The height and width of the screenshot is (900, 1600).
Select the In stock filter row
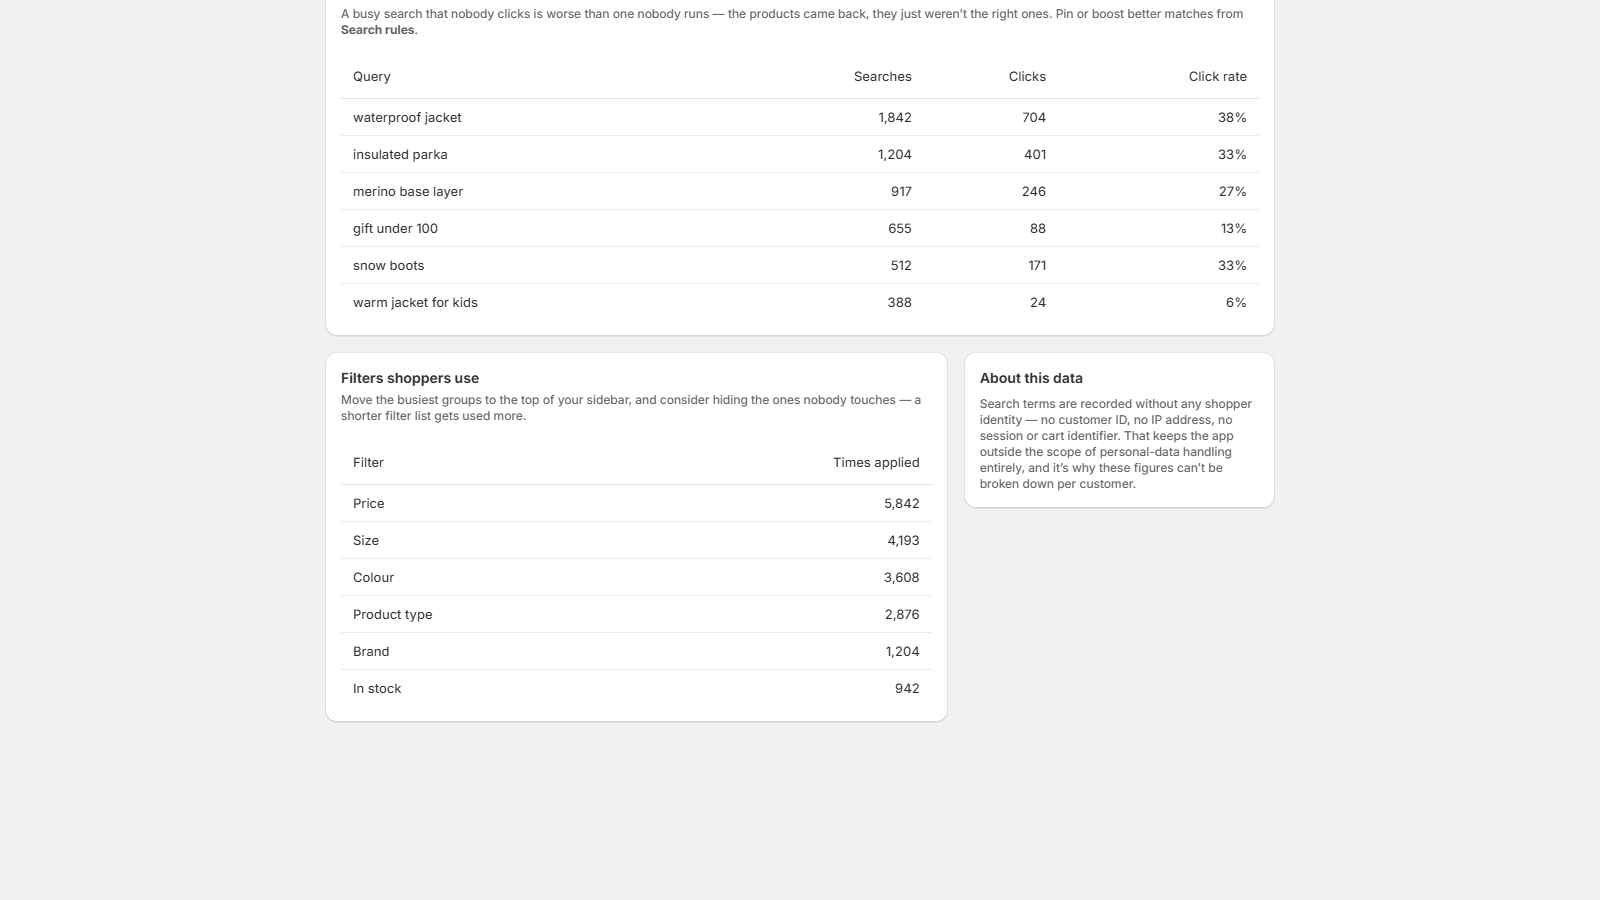(636, 688)
